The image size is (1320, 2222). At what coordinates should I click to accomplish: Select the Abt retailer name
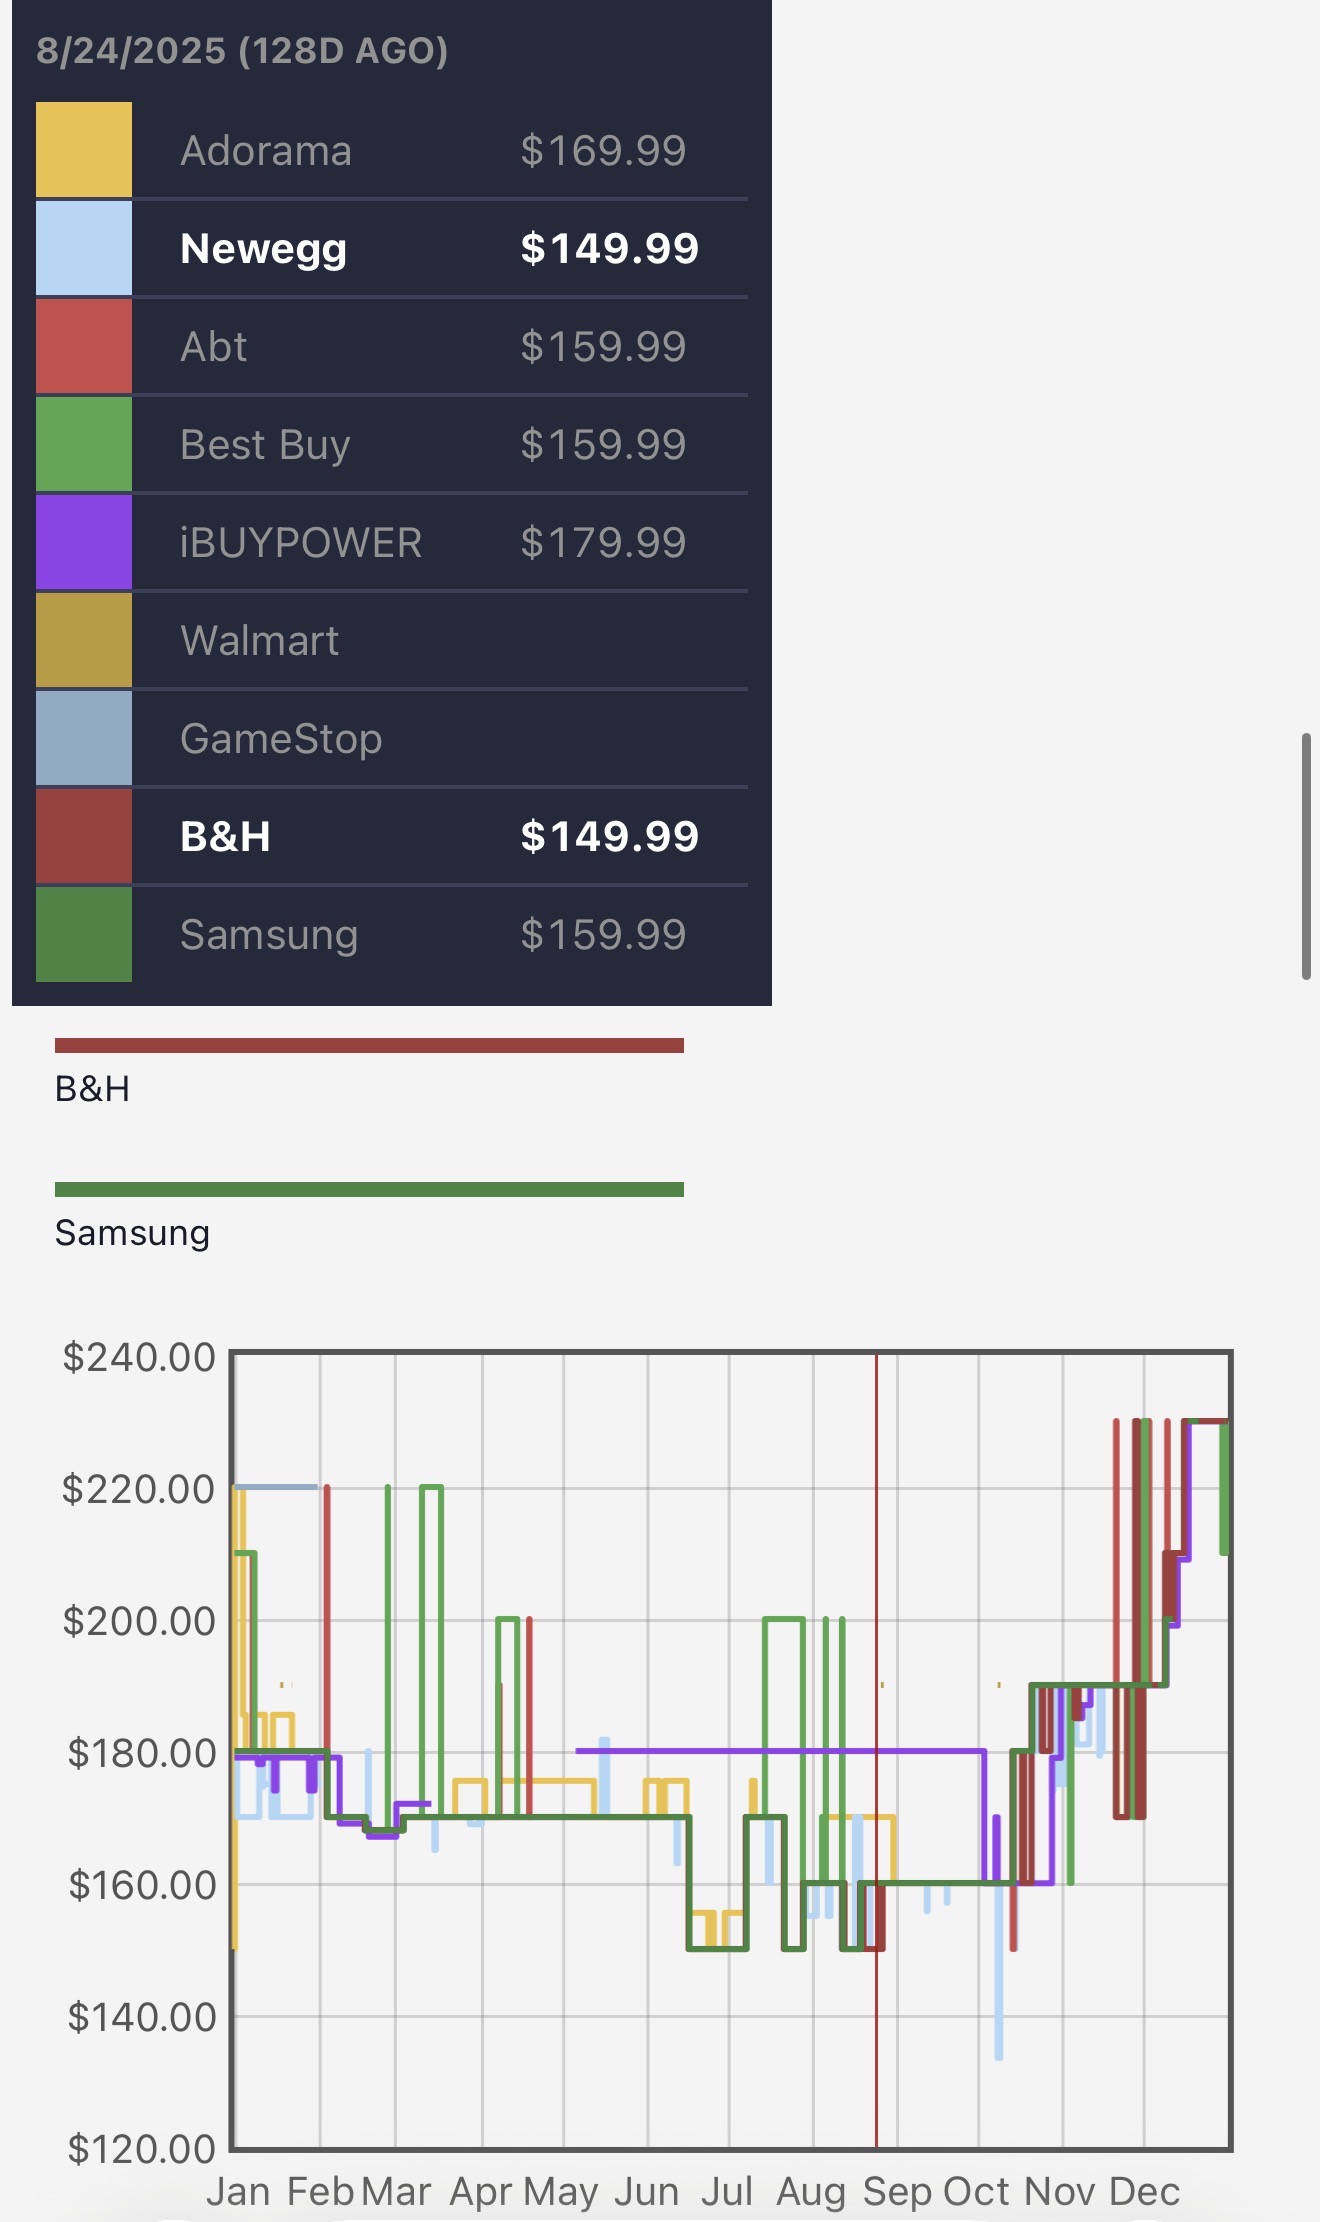(x=214, y=347)
